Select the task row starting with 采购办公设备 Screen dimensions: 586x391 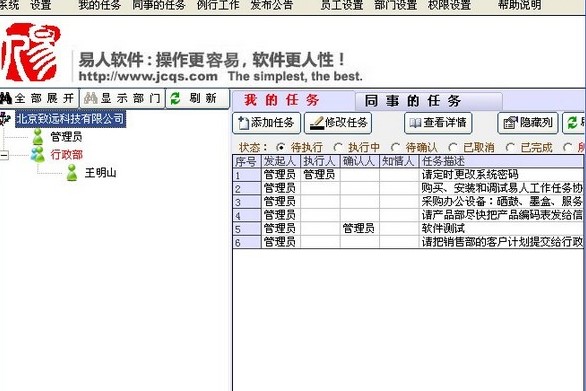pos(408,202)
